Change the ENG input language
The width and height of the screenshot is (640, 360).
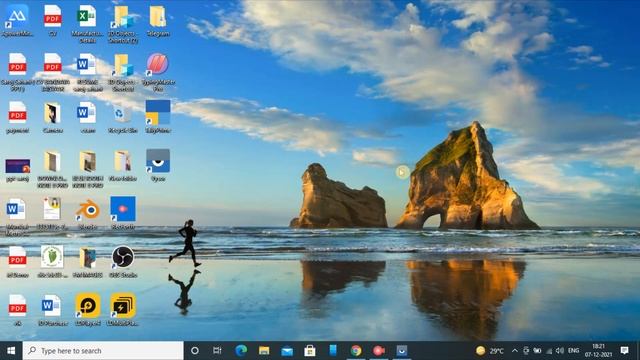coord(573,351)
